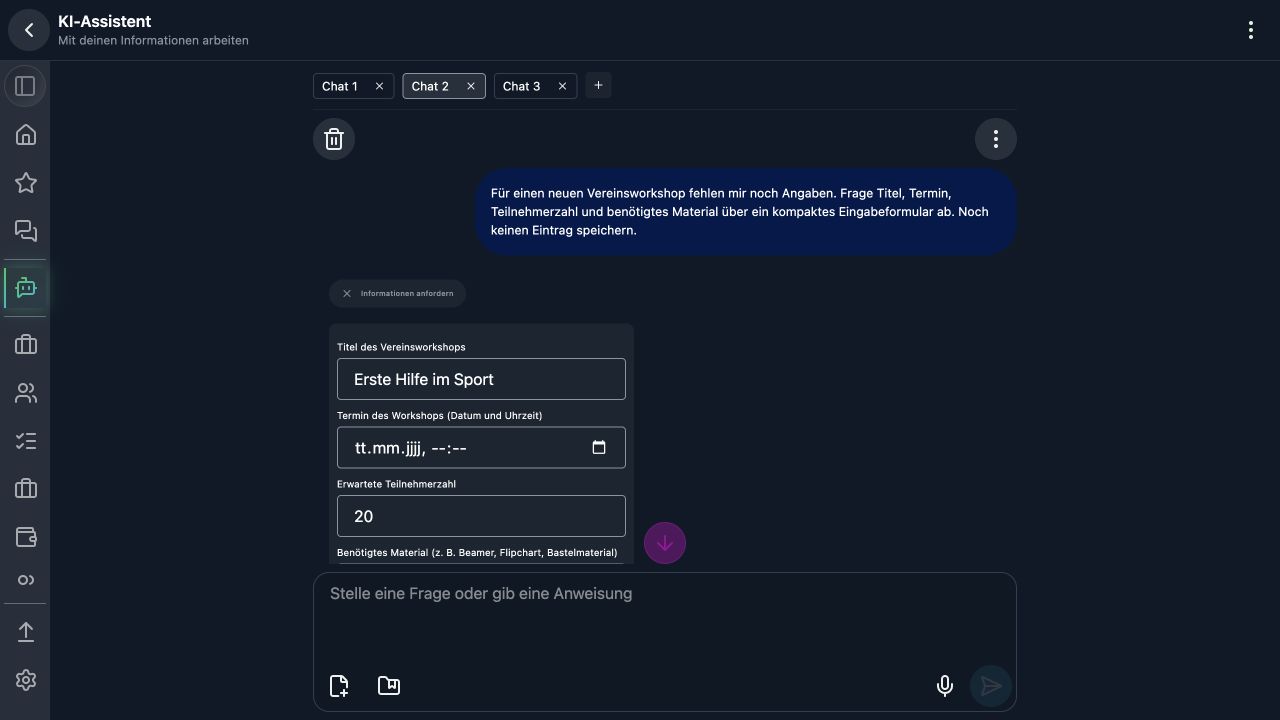1280x720 pixels.
Task: Toggle the sidebar panel icon
Action: tap(26, 86)
